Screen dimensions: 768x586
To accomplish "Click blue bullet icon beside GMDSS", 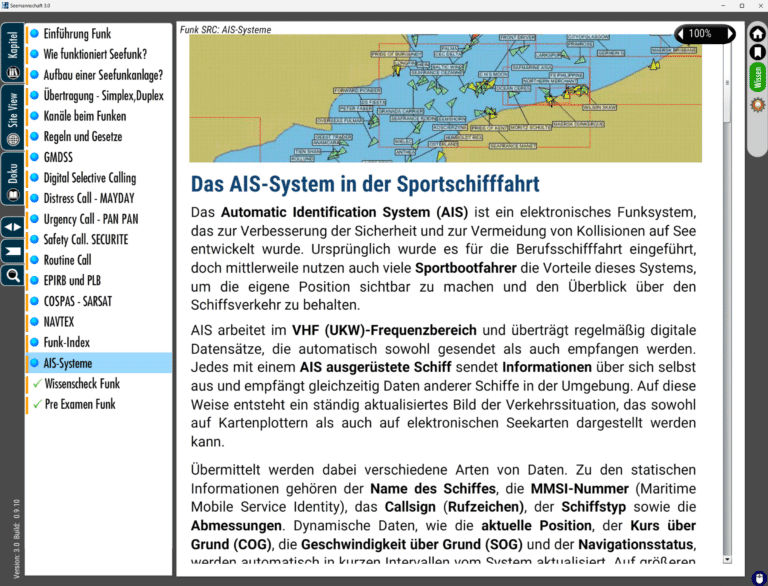I will click(34, 157).
